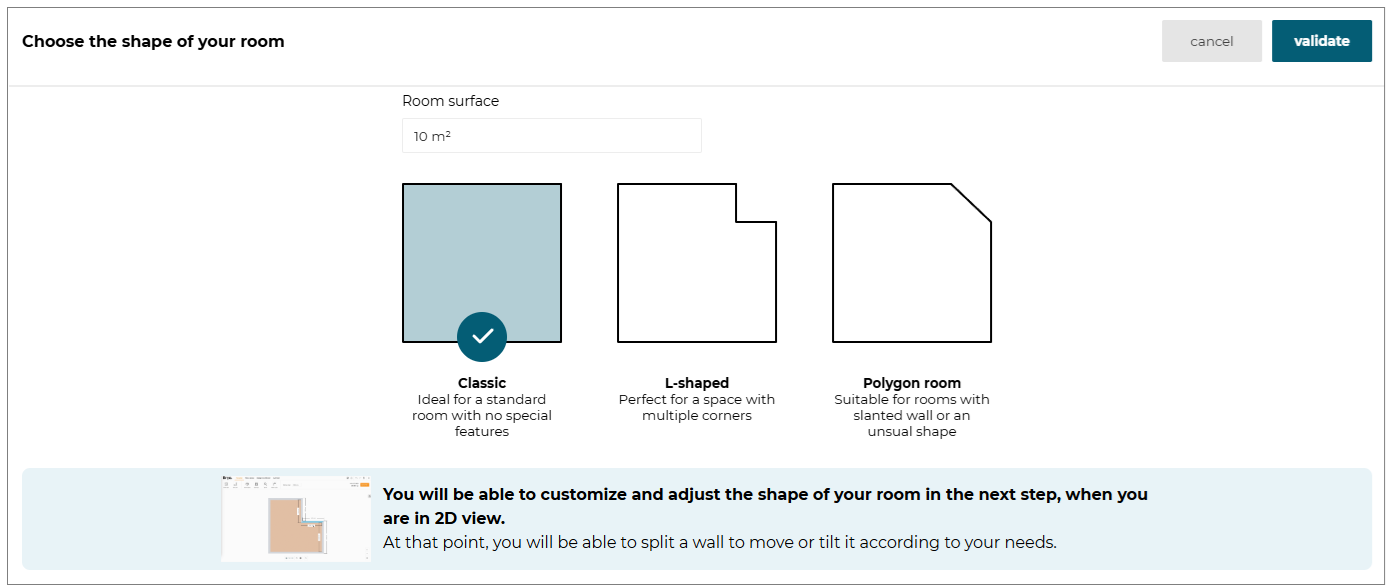Expand the L-shaped room description text
This screenshot has width=1386, height=588.
tap(697, 407)
